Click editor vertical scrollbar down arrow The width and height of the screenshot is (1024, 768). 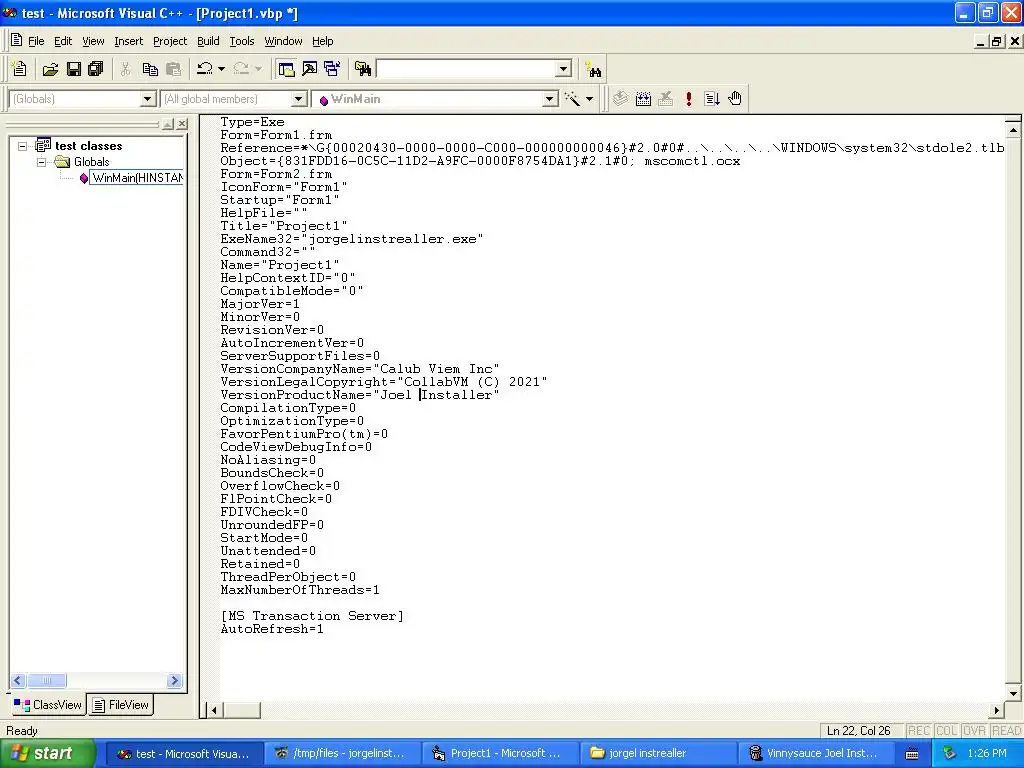[1013, 694]
